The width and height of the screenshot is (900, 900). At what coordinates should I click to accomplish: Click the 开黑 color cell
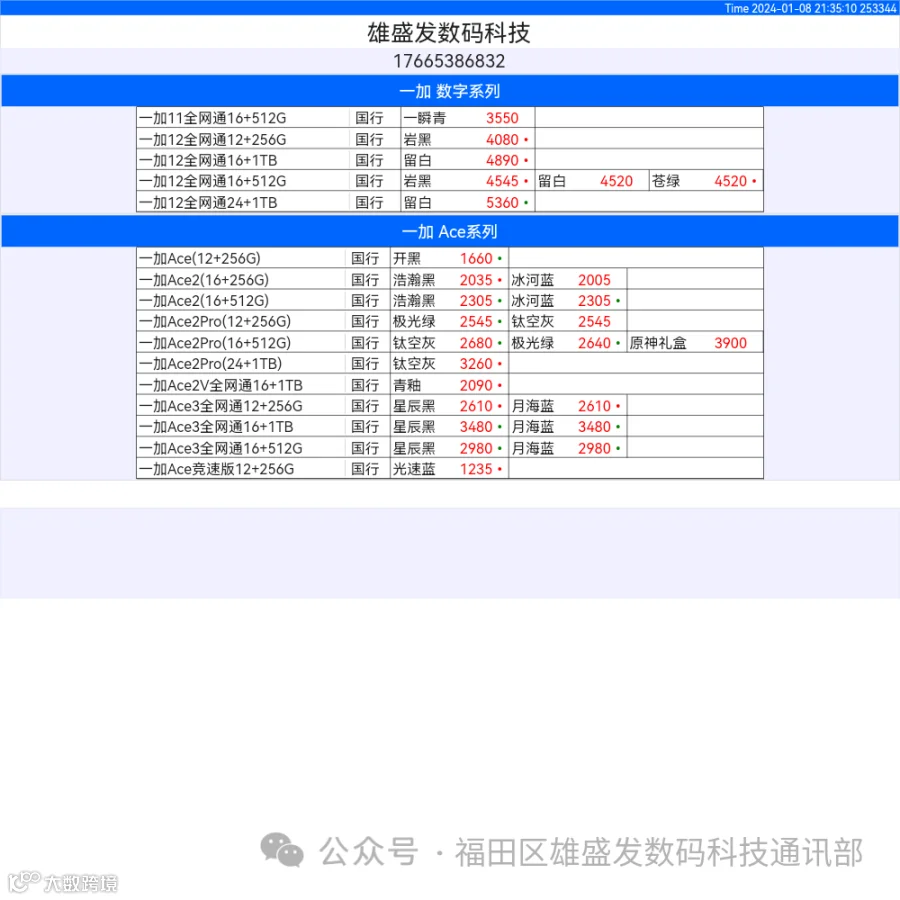click(x=407, y=258)
